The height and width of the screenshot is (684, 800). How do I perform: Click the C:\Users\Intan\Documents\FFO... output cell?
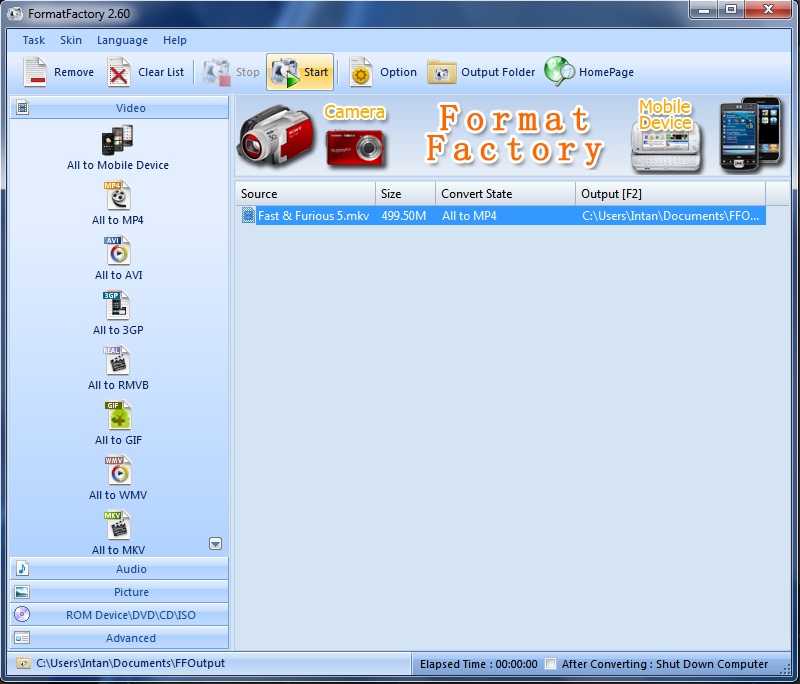670,216
